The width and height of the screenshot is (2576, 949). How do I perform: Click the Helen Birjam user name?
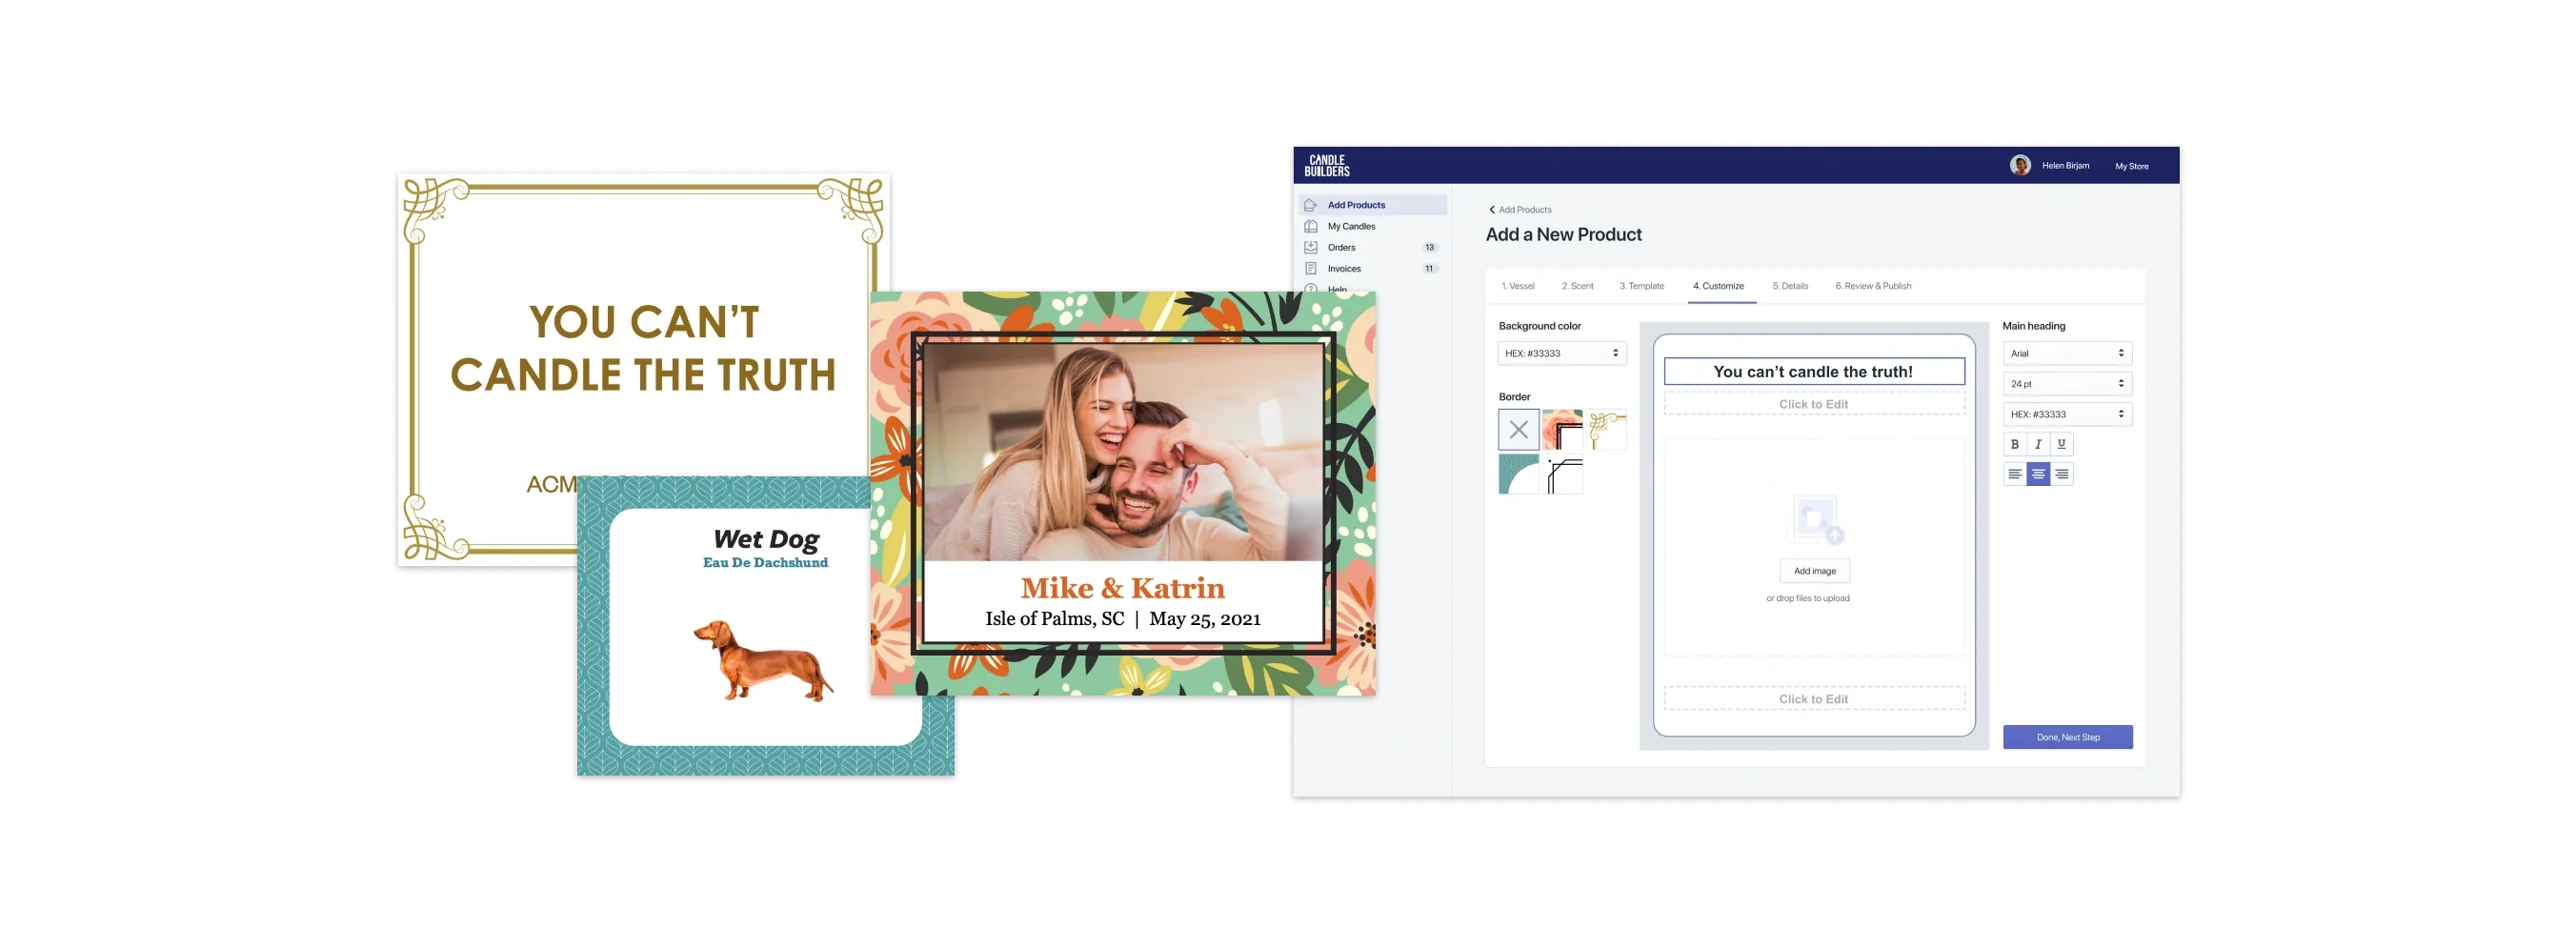pos(2065,166)
